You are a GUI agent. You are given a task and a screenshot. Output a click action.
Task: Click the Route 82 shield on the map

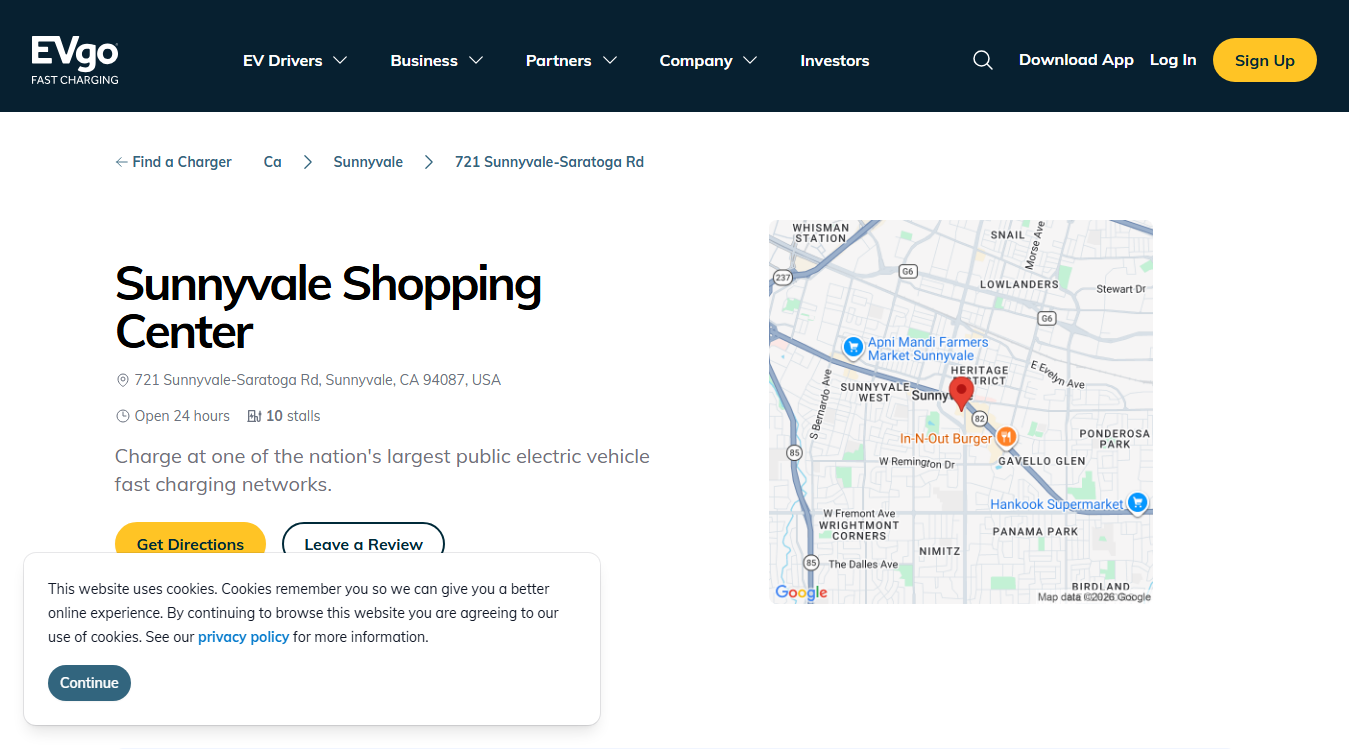[x=980, y=418]
